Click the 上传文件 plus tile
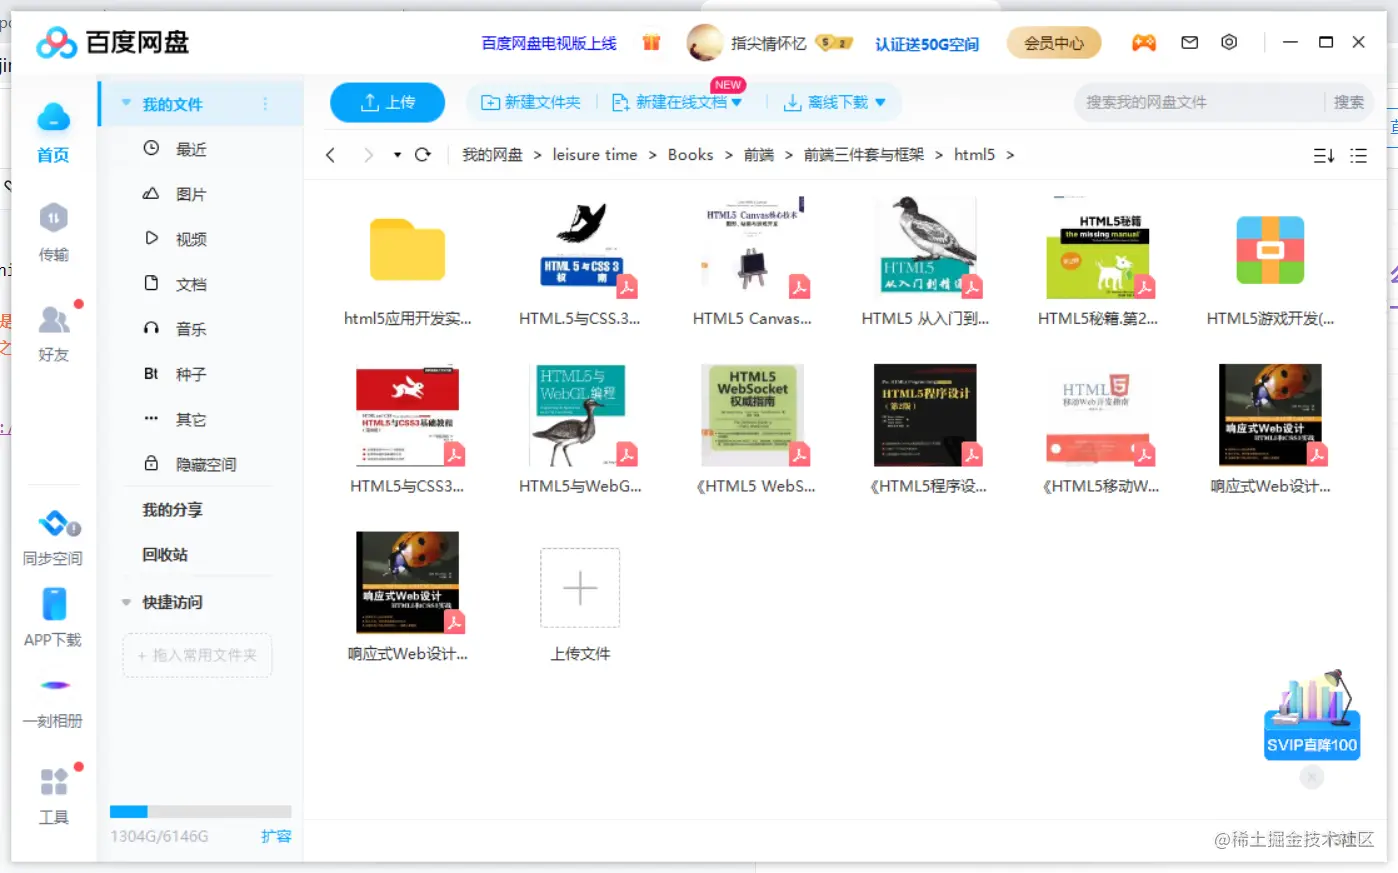This screenshot has height=873, width=1398. click(x=580, y=588)
